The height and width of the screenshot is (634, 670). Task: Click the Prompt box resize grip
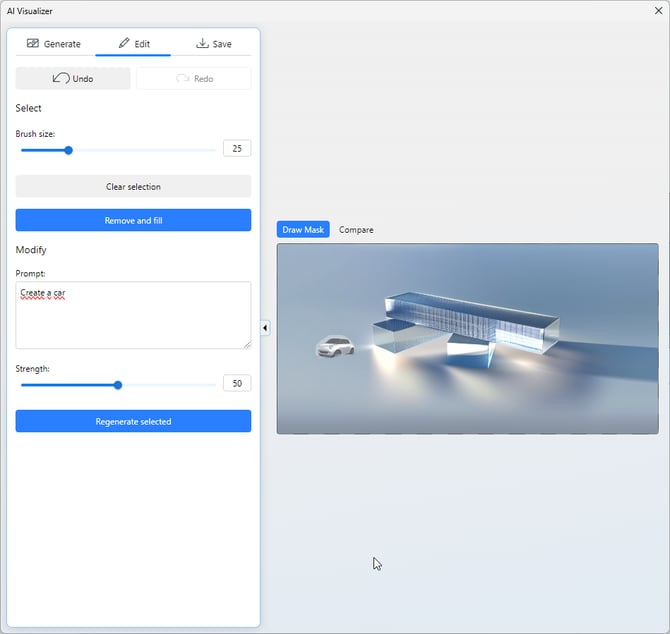click(x=246, y=344)
